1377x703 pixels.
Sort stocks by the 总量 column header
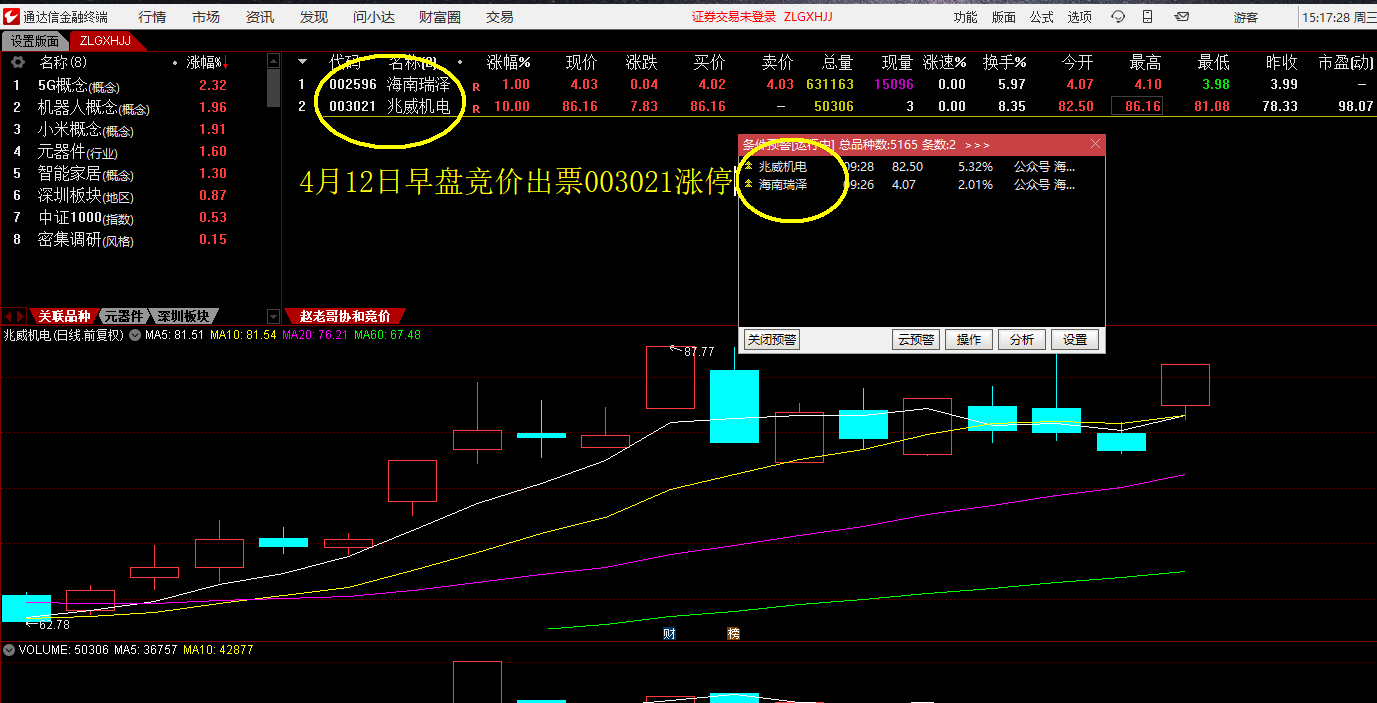coord(837,62)
